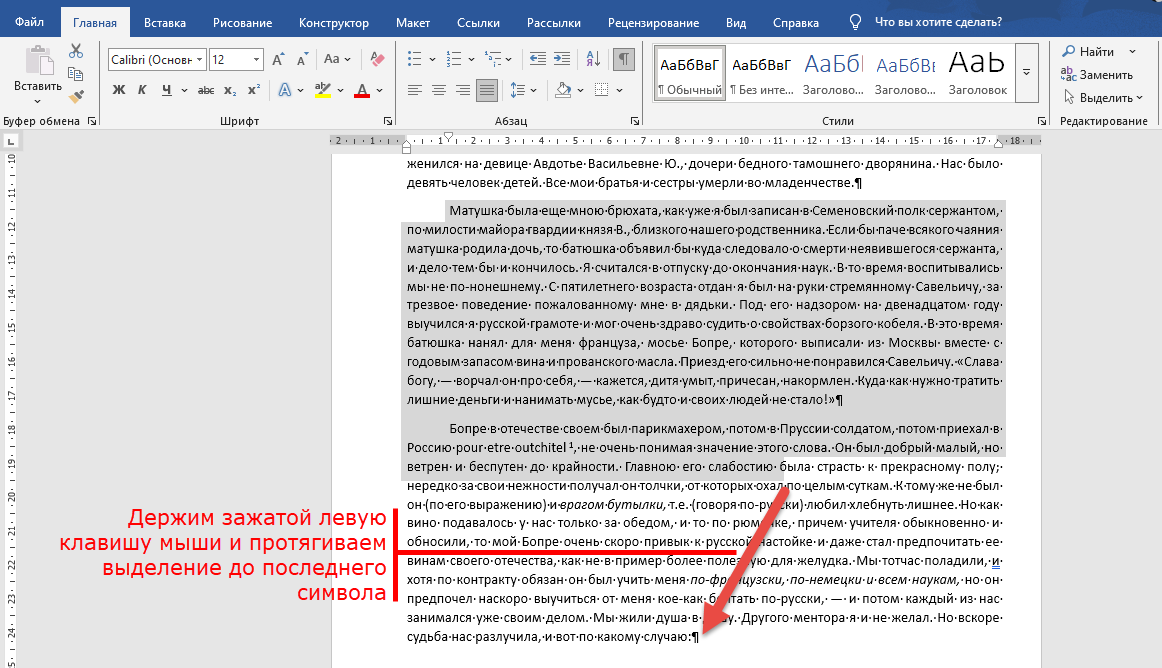The image size is (1162, 668).
Task: Toggle Bold (Ж) formatting
Action: (x=119, y=90)
